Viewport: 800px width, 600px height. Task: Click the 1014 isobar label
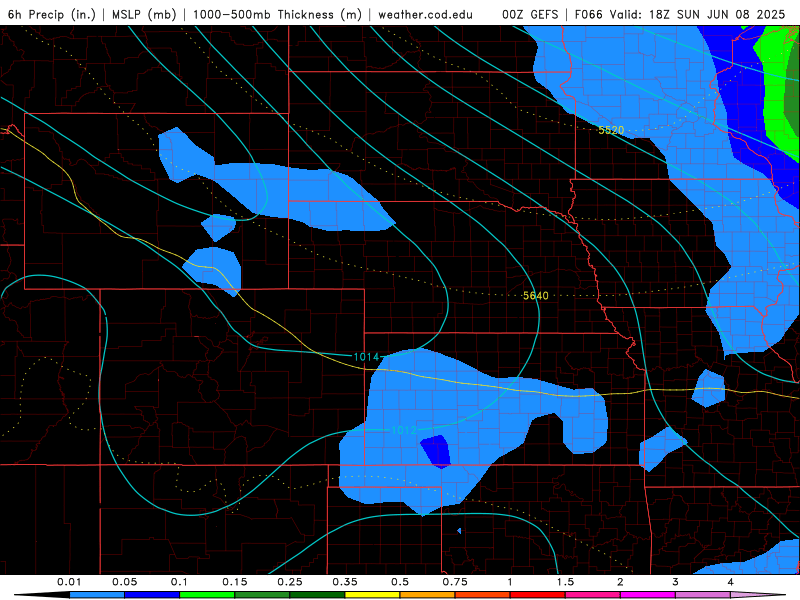click(366, 357)
